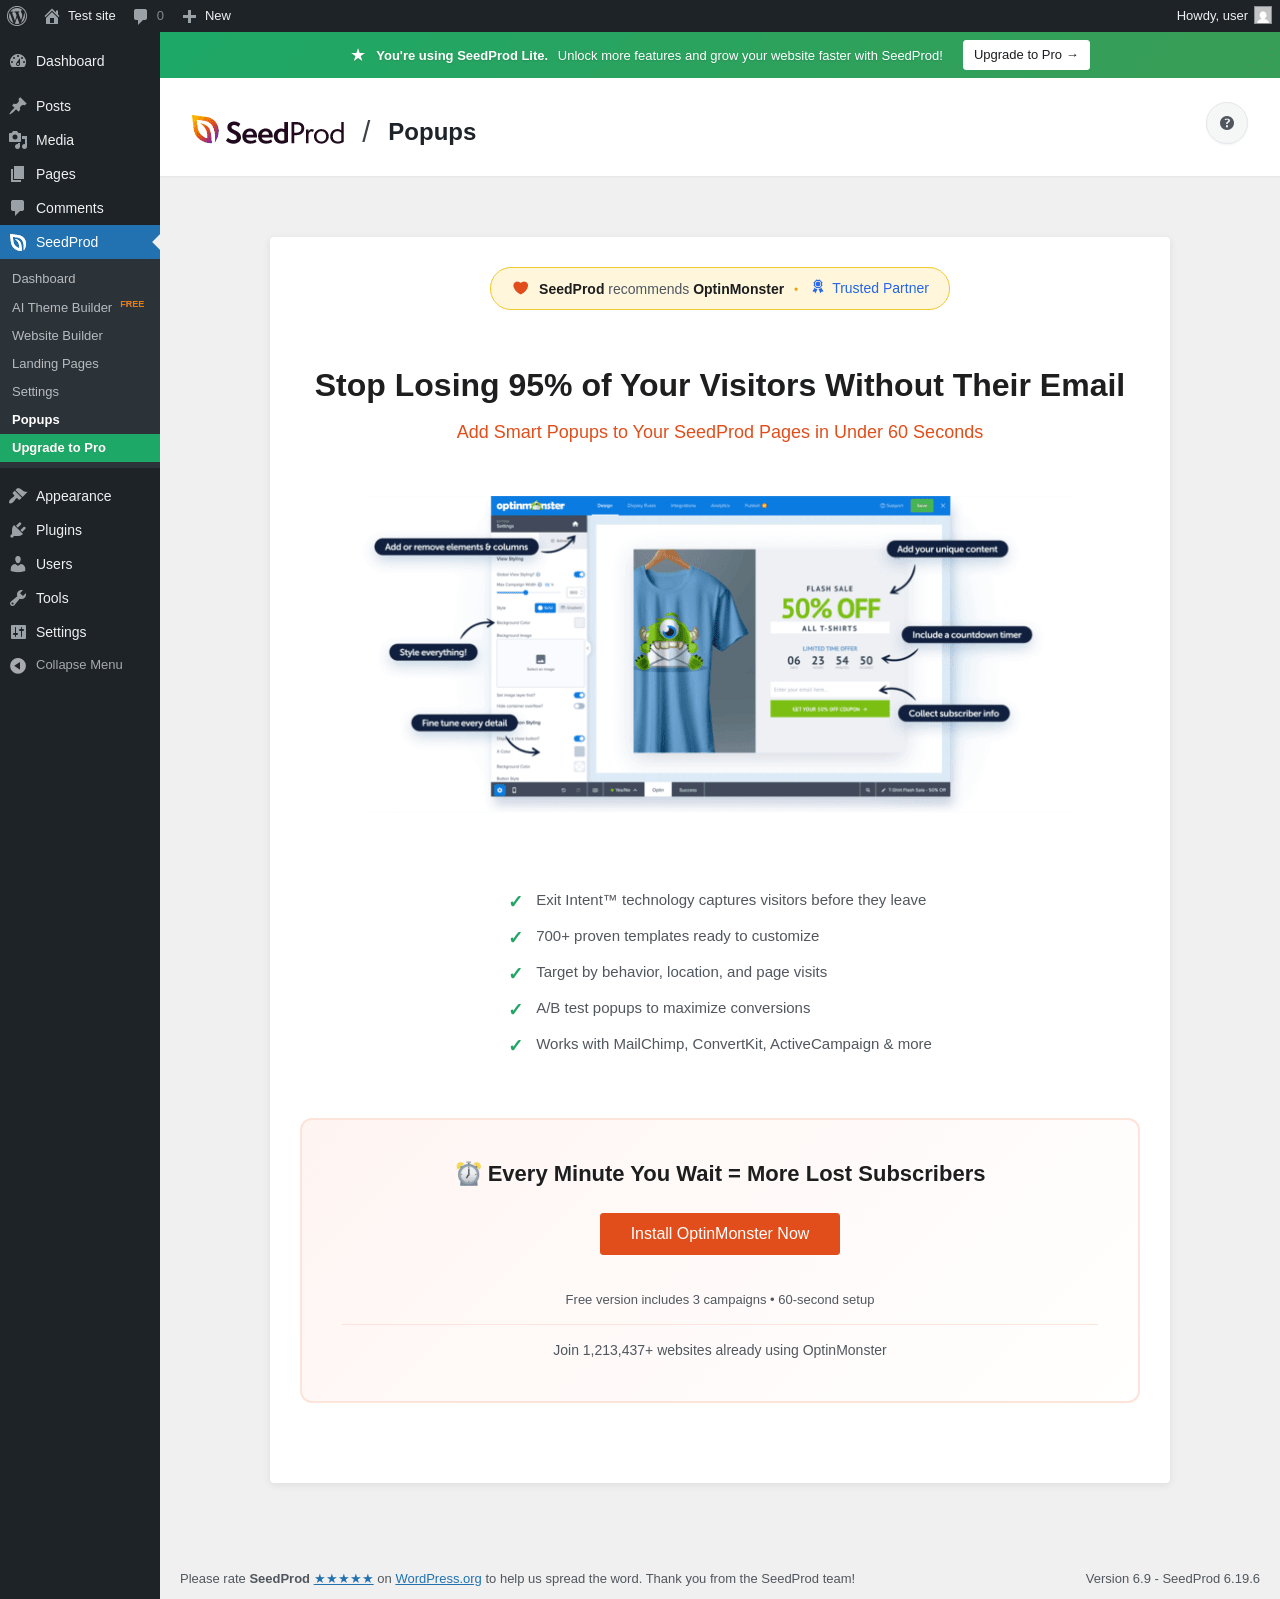Image resolution: width=1280 pixels, height=1599 pixels.
Task: Click the Popups page title
Action: point(432,132)
